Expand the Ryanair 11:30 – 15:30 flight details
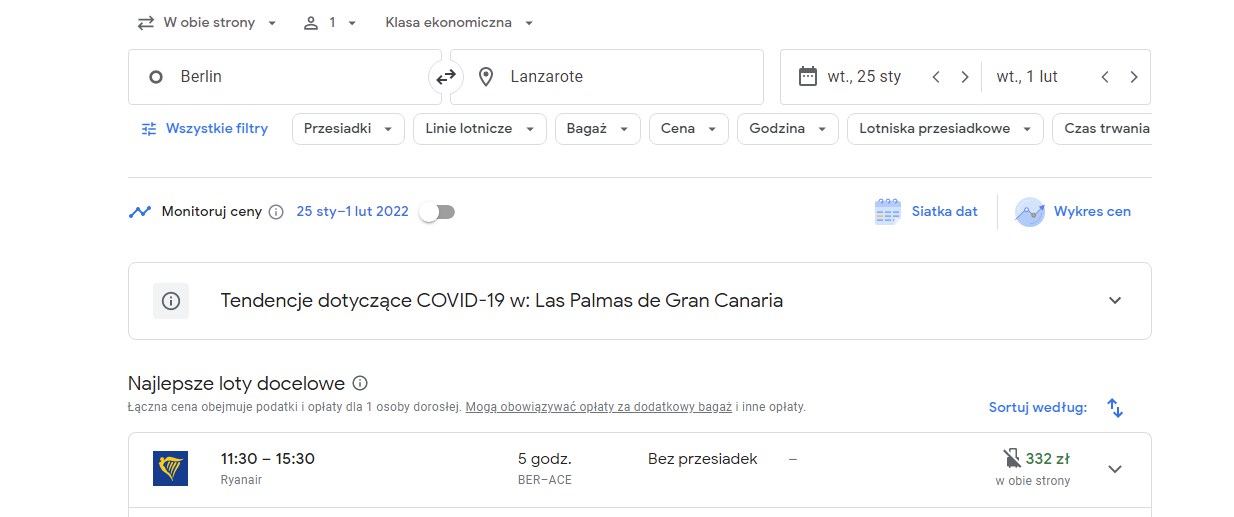Image resolution: width=1234 pixels, height=517 pixels. pos(1115,469)
